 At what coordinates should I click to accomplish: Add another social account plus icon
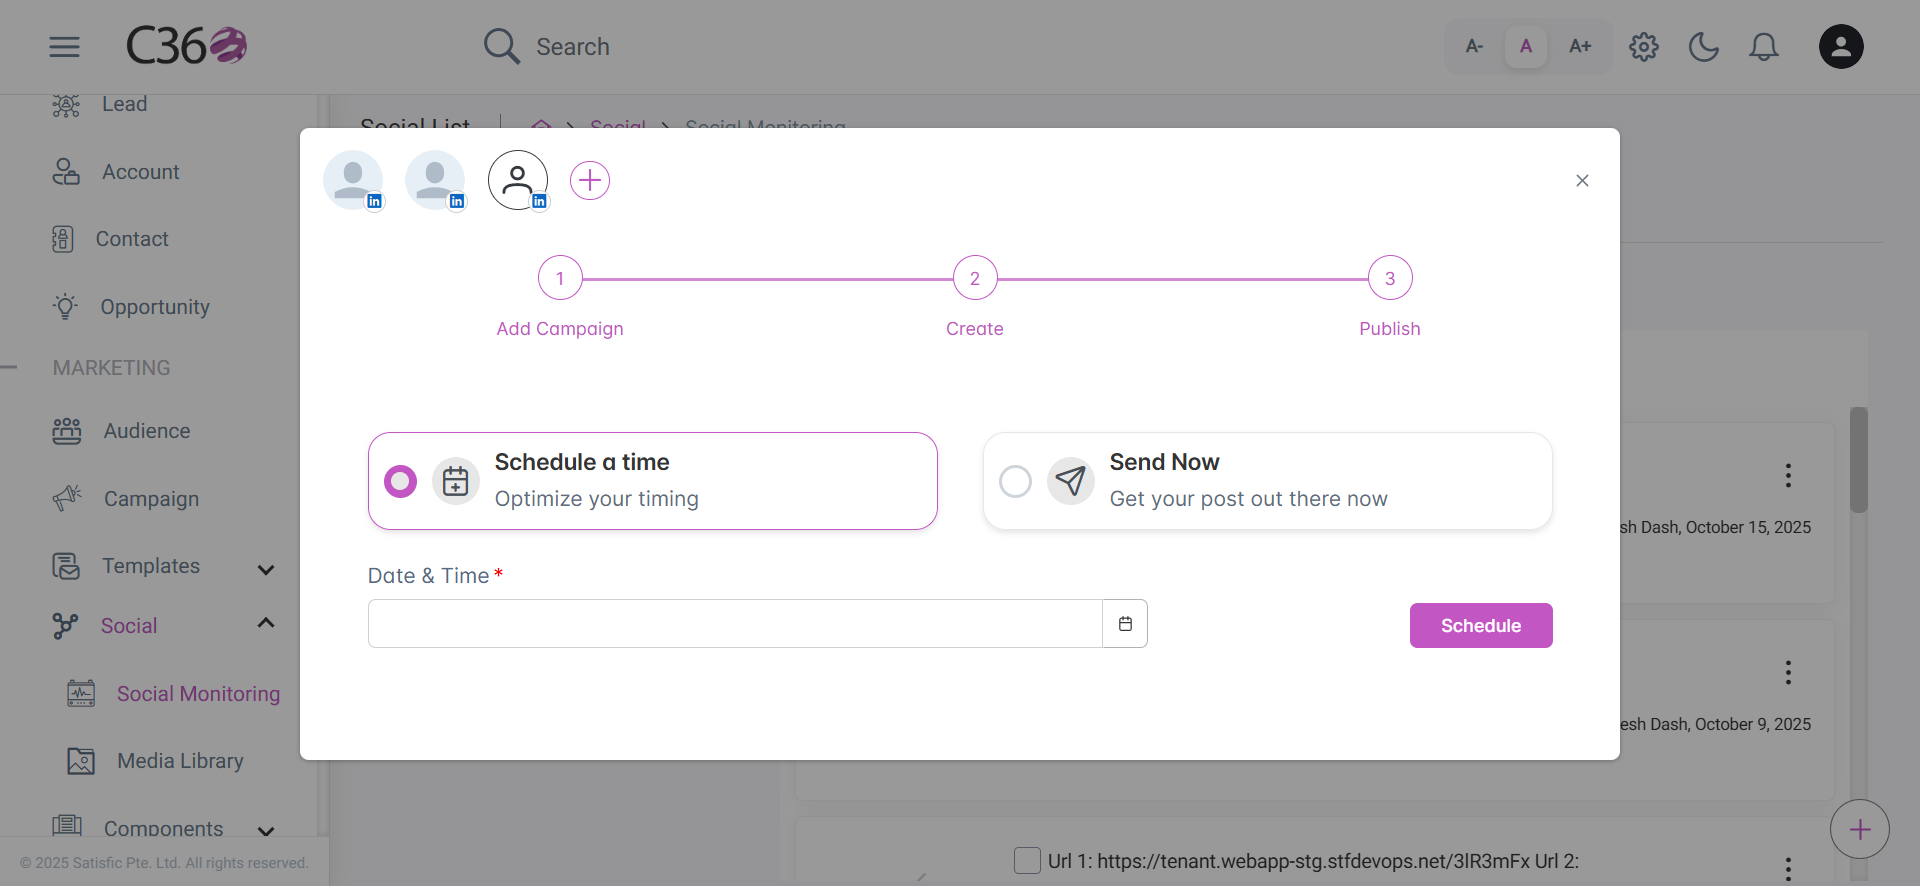pos(590,180)
